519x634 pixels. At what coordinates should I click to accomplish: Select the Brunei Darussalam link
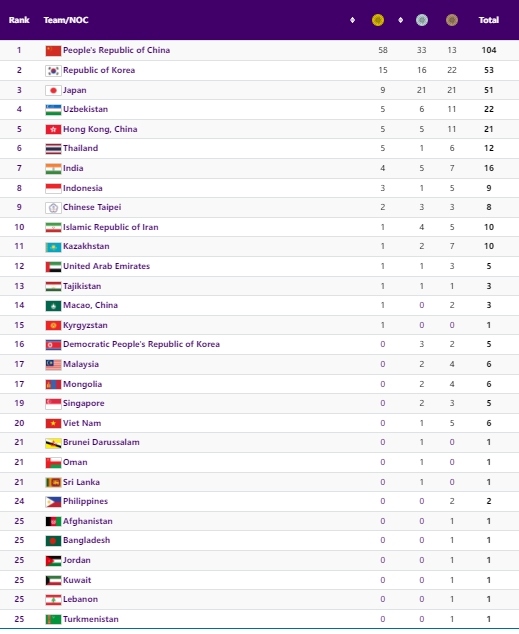click(x=101, y=442)
